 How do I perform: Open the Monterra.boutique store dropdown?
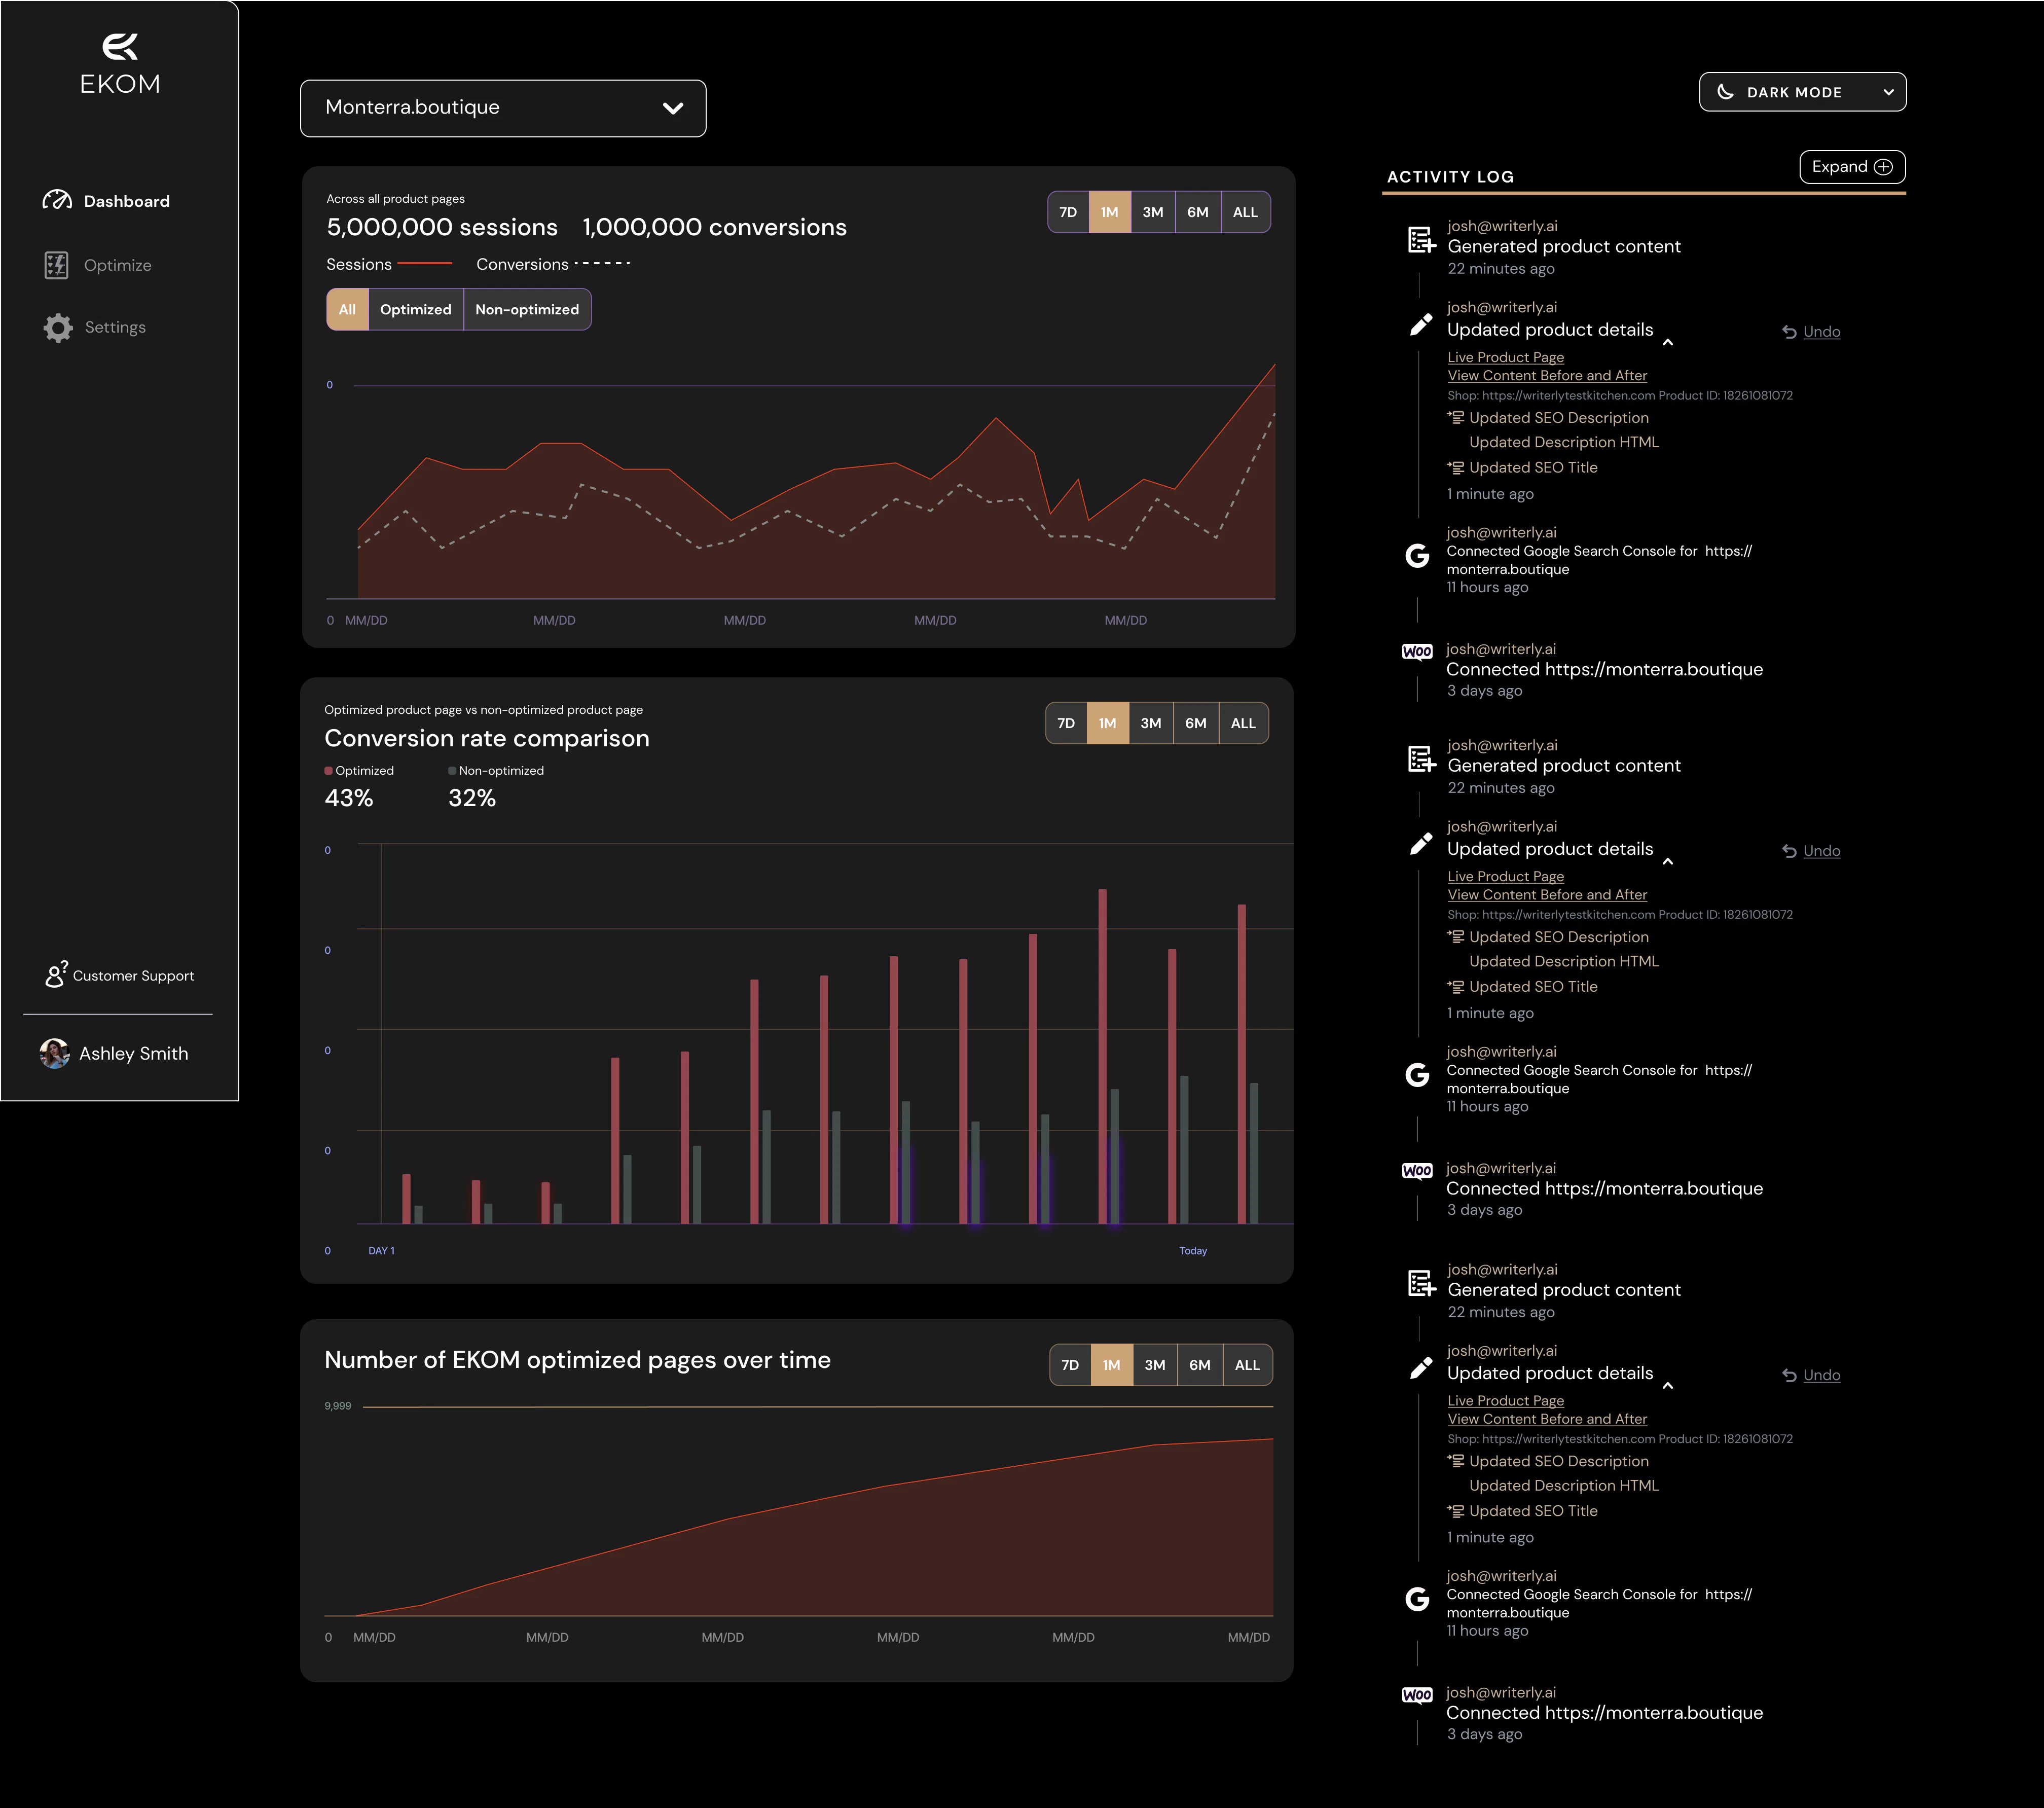click(x=503, y=108)
